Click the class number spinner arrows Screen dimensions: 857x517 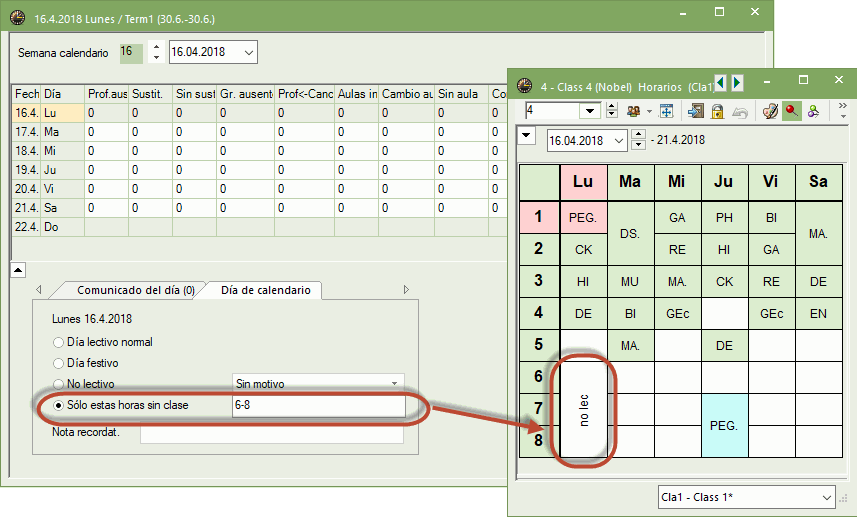coord(612,111)
